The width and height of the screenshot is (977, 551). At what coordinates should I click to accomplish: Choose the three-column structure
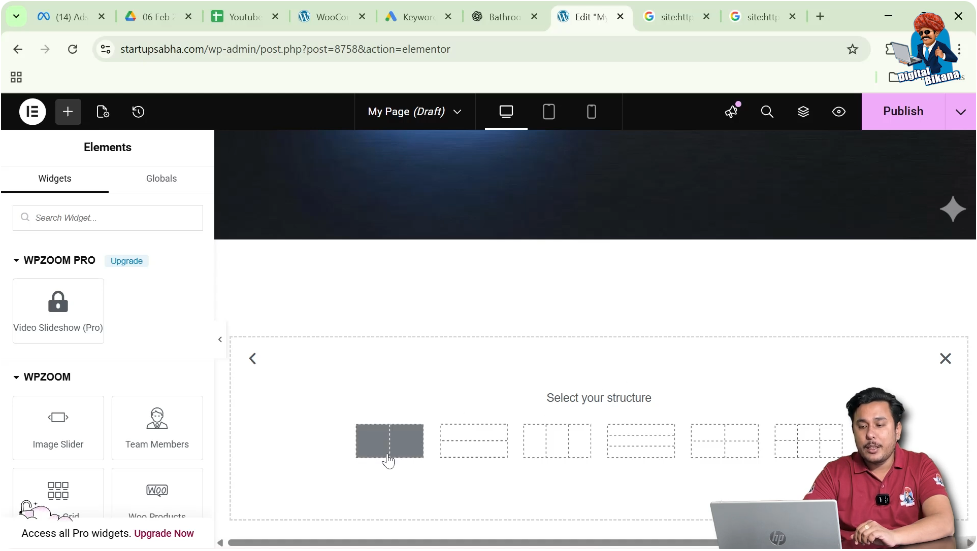(x=557, y=441)
